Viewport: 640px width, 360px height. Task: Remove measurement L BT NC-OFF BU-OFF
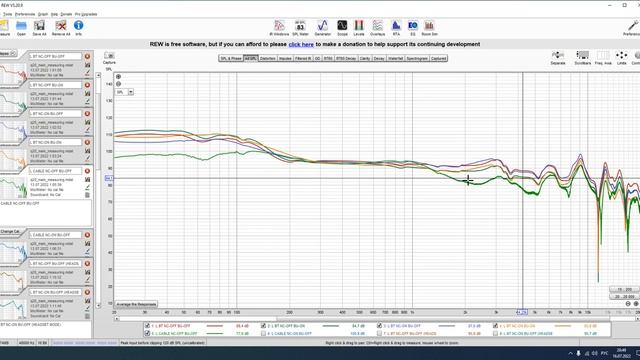pyautogui.click(x=87, y=56)
